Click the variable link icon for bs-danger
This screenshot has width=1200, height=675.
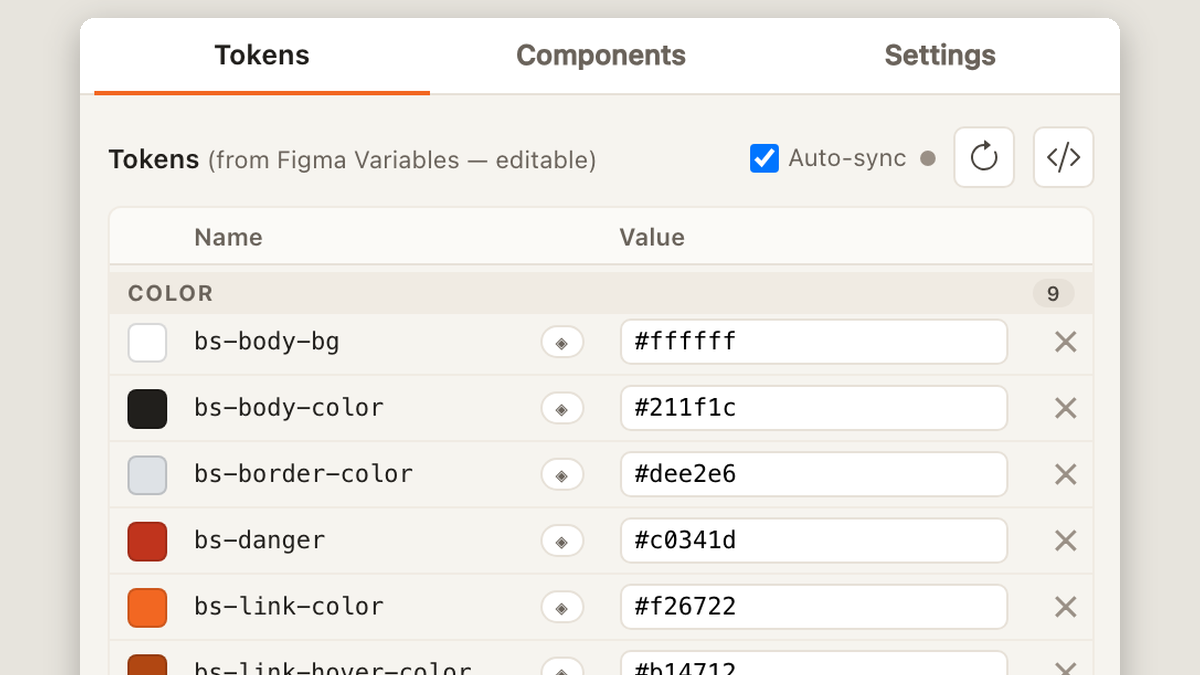(562, 541)
